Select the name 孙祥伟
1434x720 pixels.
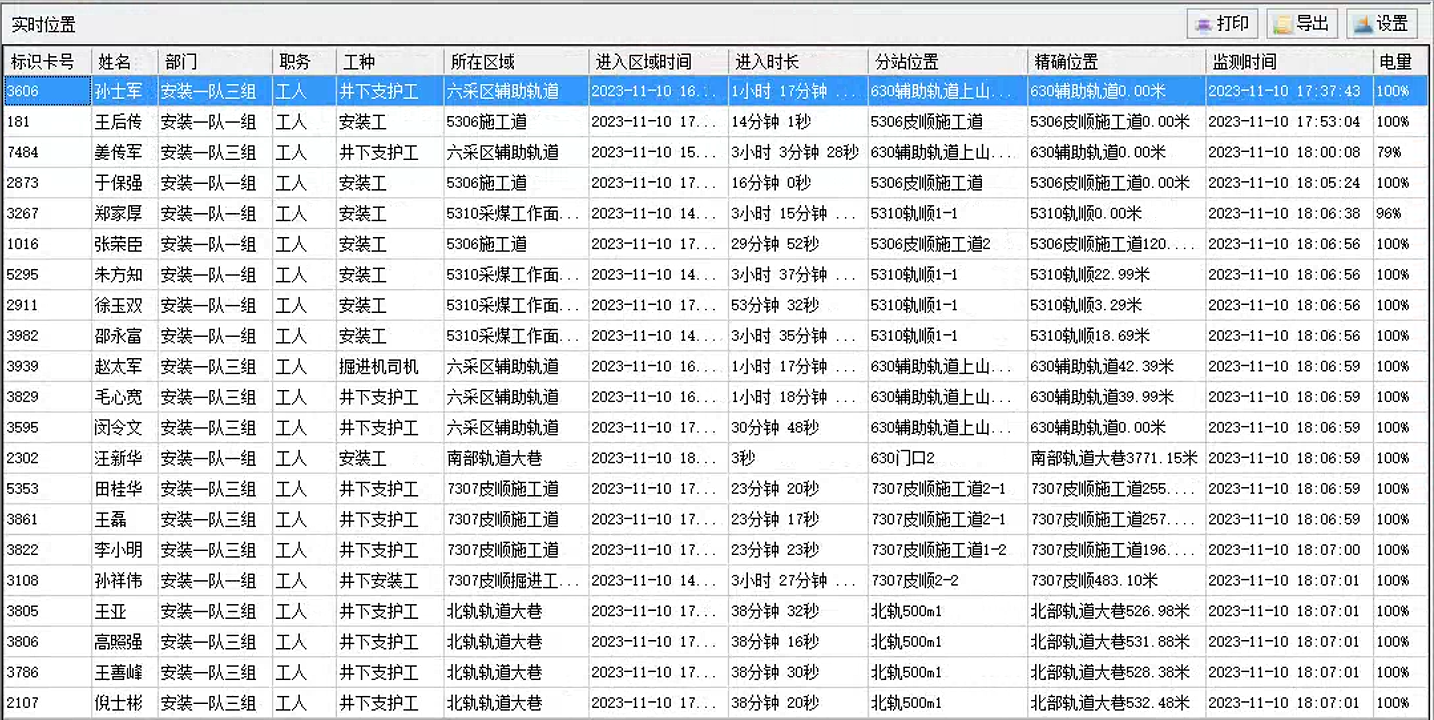[118, 581]
